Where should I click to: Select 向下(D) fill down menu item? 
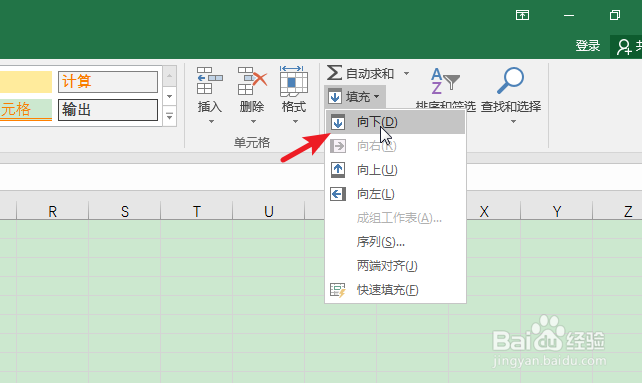(x=395, y=122)
